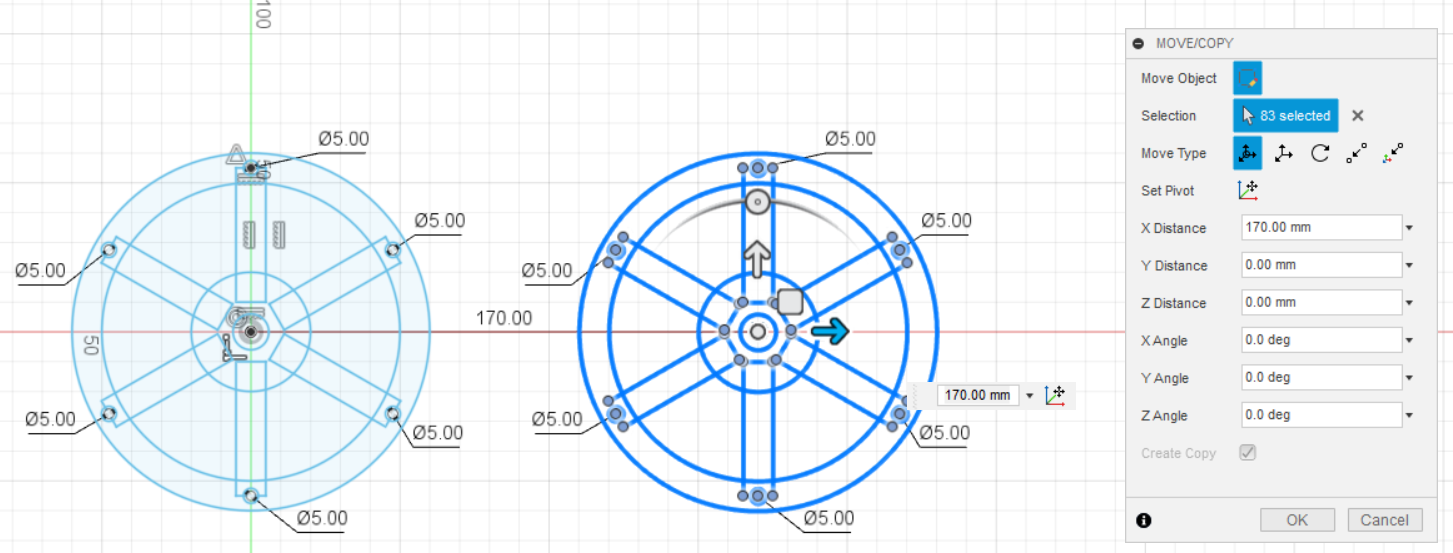
Task: Click into the Y Angle field
Action: click(1320, 377)
